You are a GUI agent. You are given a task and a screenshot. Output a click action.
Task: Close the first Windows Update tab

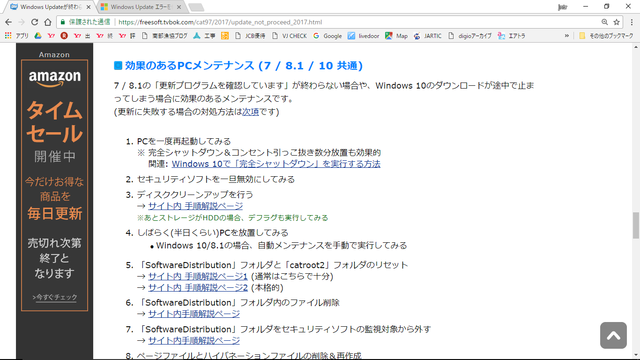(89, 7)
